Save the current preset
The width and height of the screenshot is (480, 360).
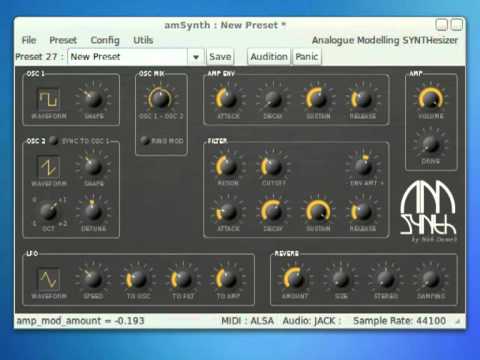coord(220,57)
